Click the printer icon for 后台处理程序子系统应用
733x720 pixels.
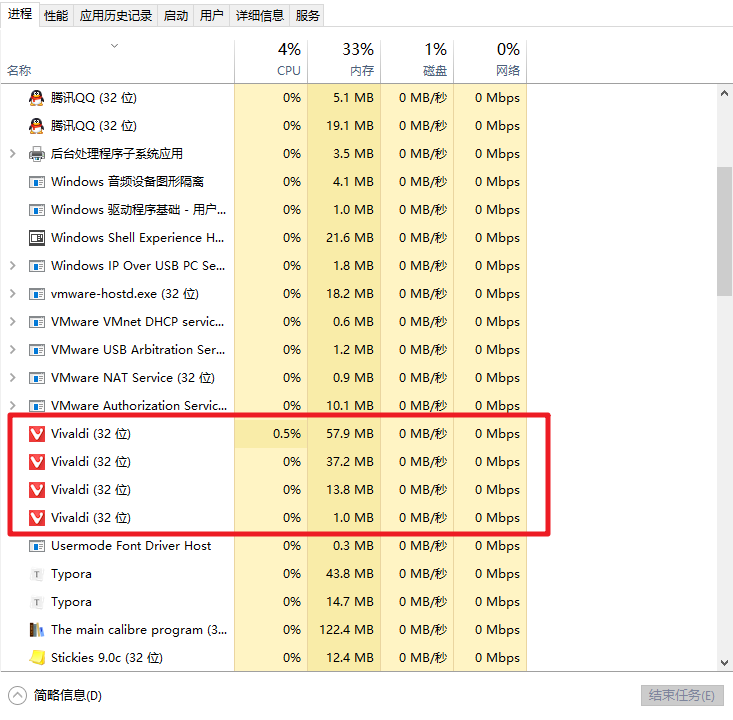tap(37, 154)
